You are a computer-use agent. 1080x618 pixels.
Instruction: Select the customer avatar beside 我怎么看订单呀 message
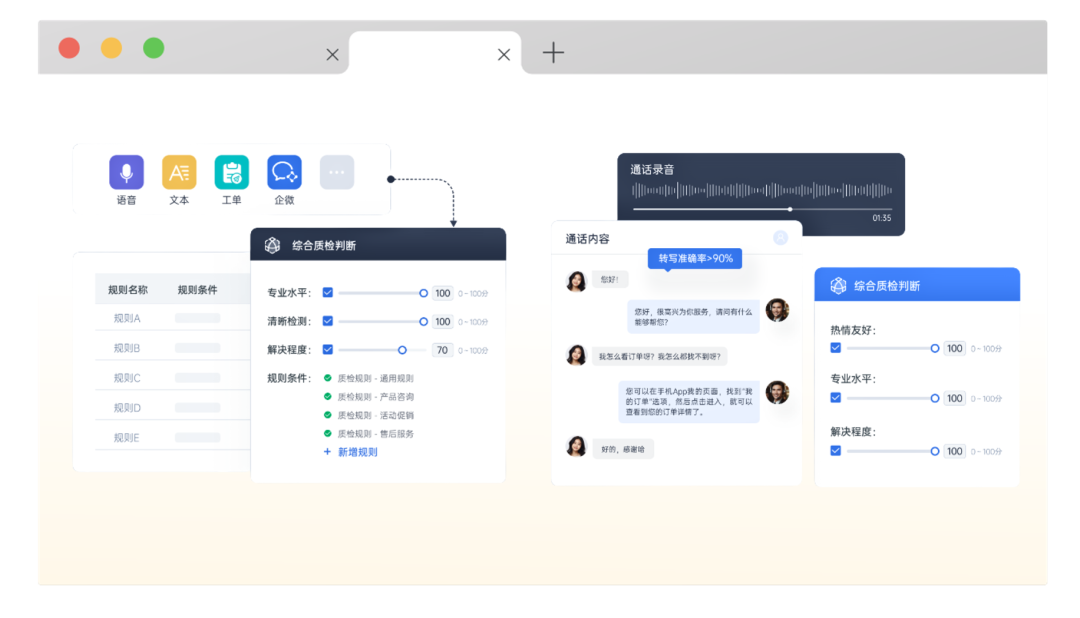576,355
